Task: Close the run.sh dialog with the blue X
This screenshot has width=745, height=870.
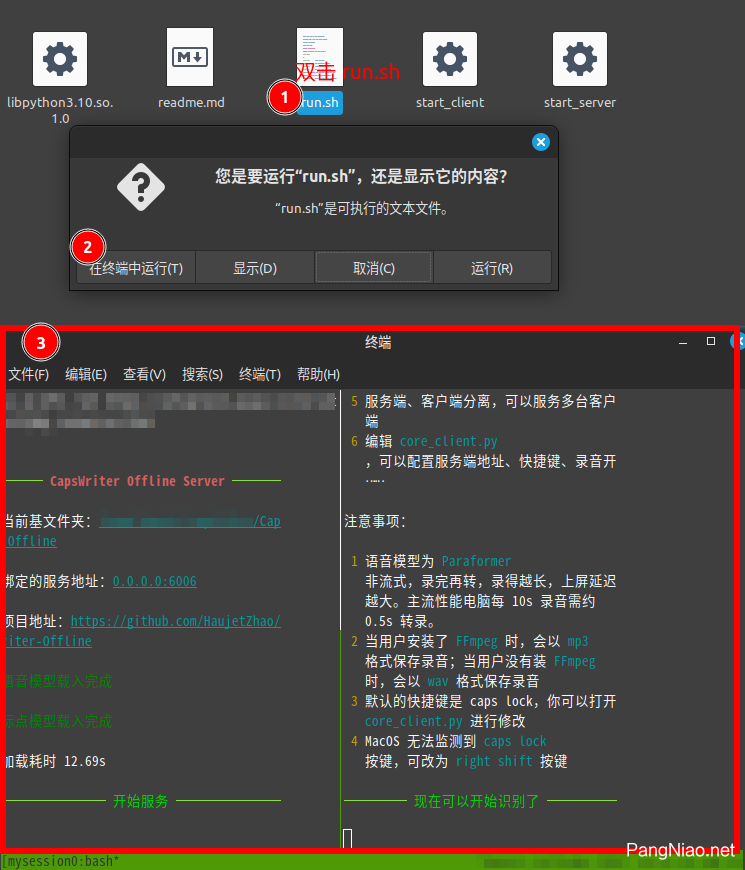Action: tap(541, 142)
